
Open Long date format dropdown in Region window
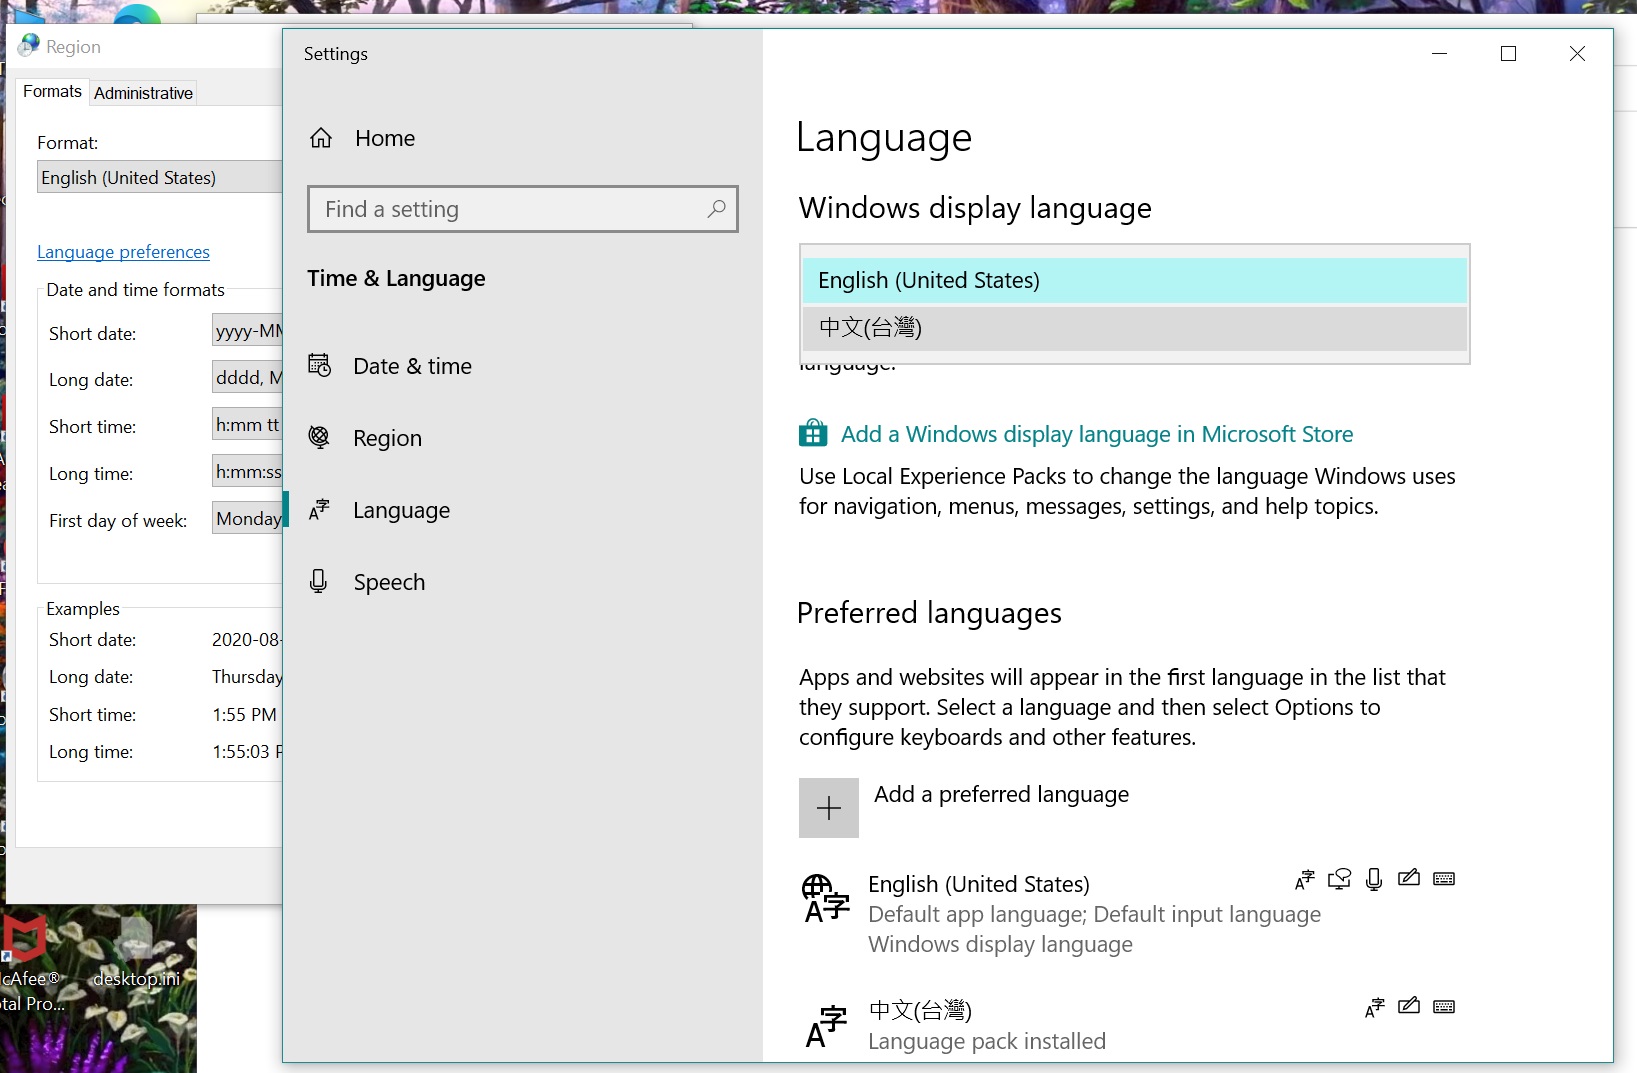(x=247, y=377)
